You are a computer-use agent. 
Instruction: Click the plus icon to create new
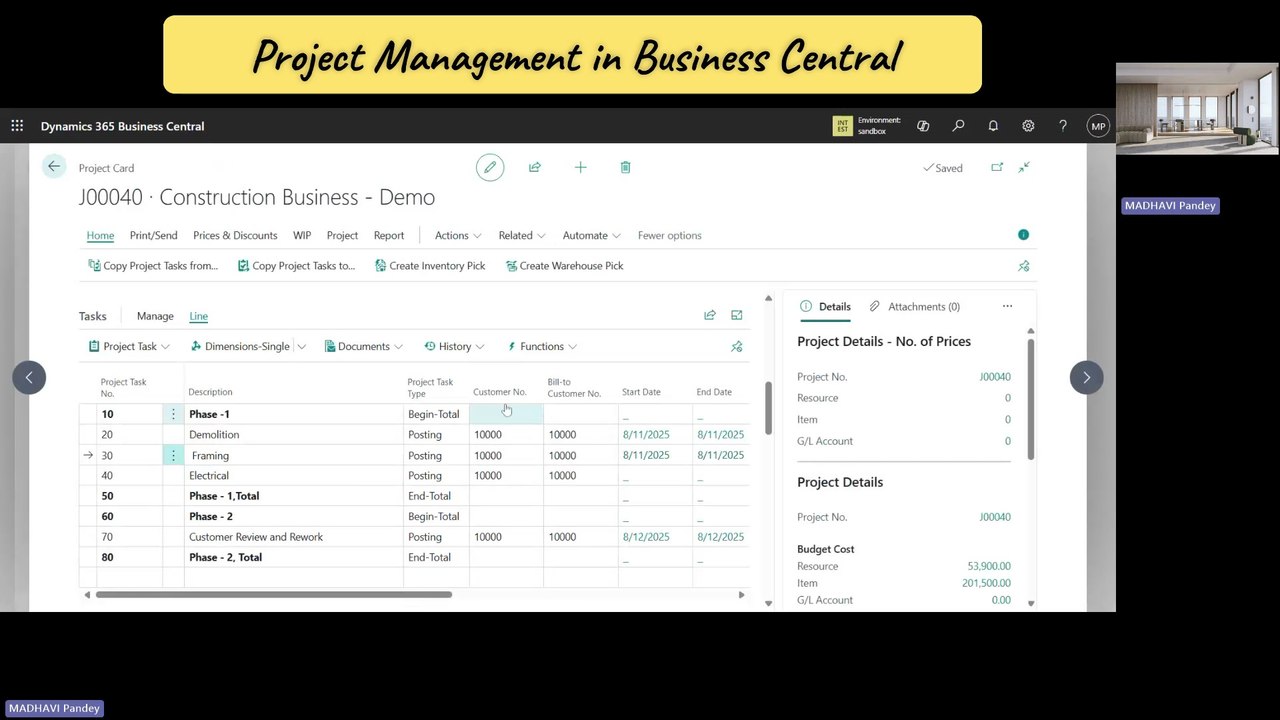580,167
